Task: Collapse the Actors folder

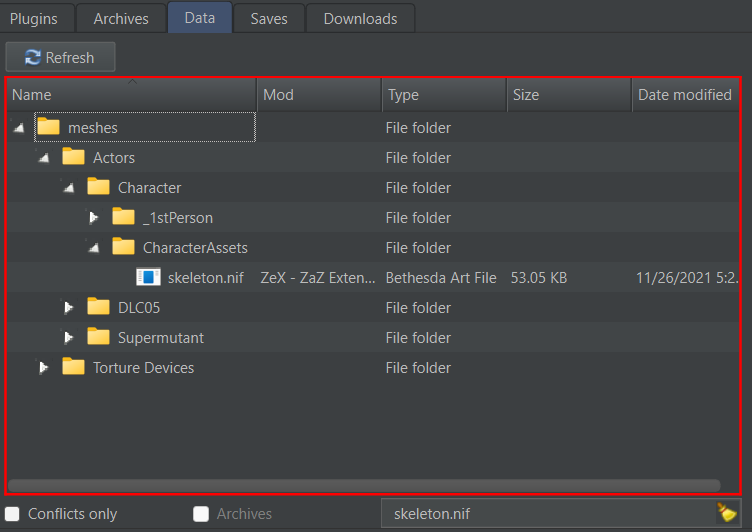Action: (44, 158)
